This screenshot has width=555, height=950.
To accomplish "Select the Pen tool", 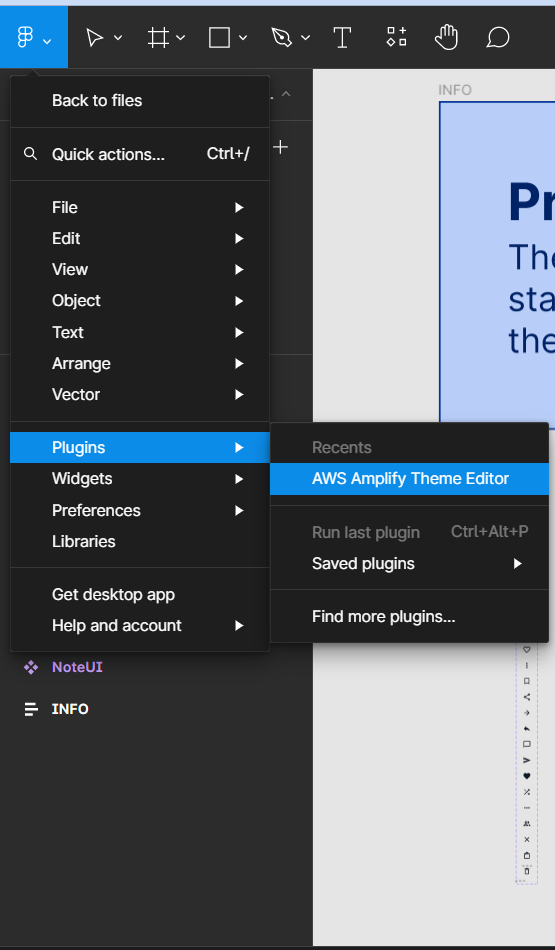I will coord(282,38).
